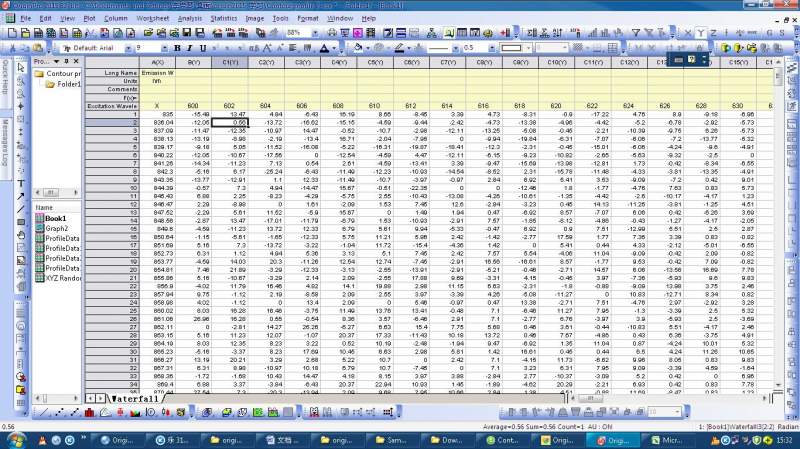Click the Cut scissors icon
Screen dimensions: 800x449
(x=12, y=48)
